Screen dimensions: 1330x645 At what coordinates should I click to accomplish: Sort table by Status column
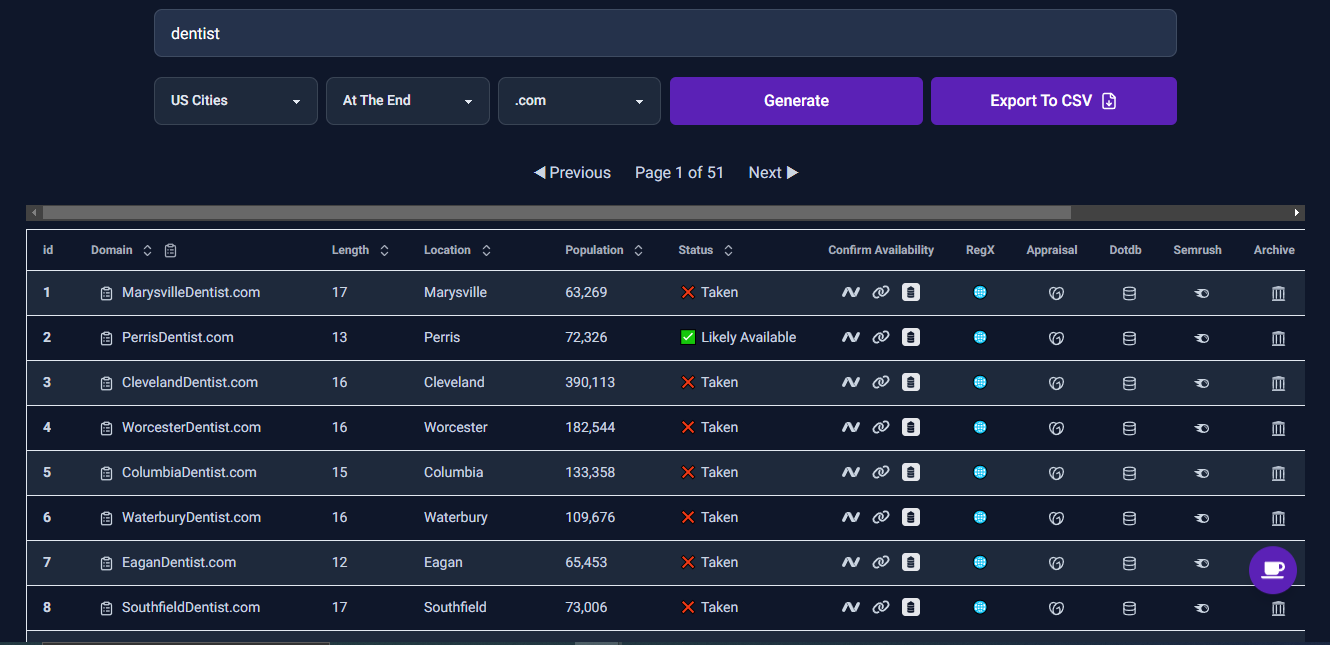[x=728, y=250]
